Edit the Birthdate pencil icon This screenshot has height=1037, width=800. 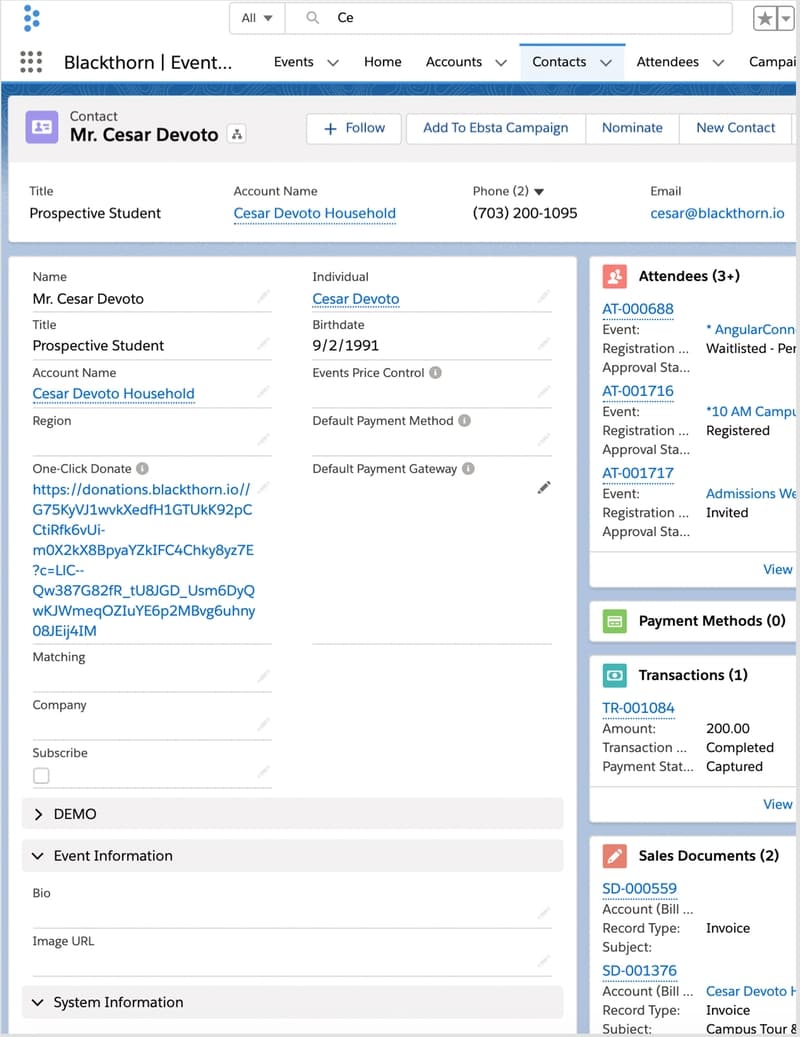click(x=543, y=343)
